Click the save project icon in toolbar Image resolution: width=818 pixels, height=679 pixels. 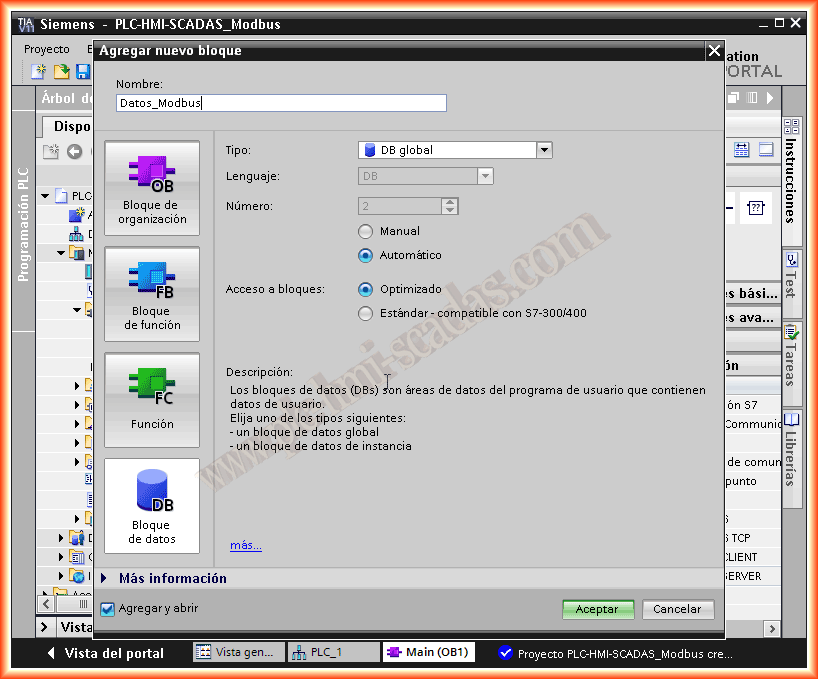coord(83,72)
